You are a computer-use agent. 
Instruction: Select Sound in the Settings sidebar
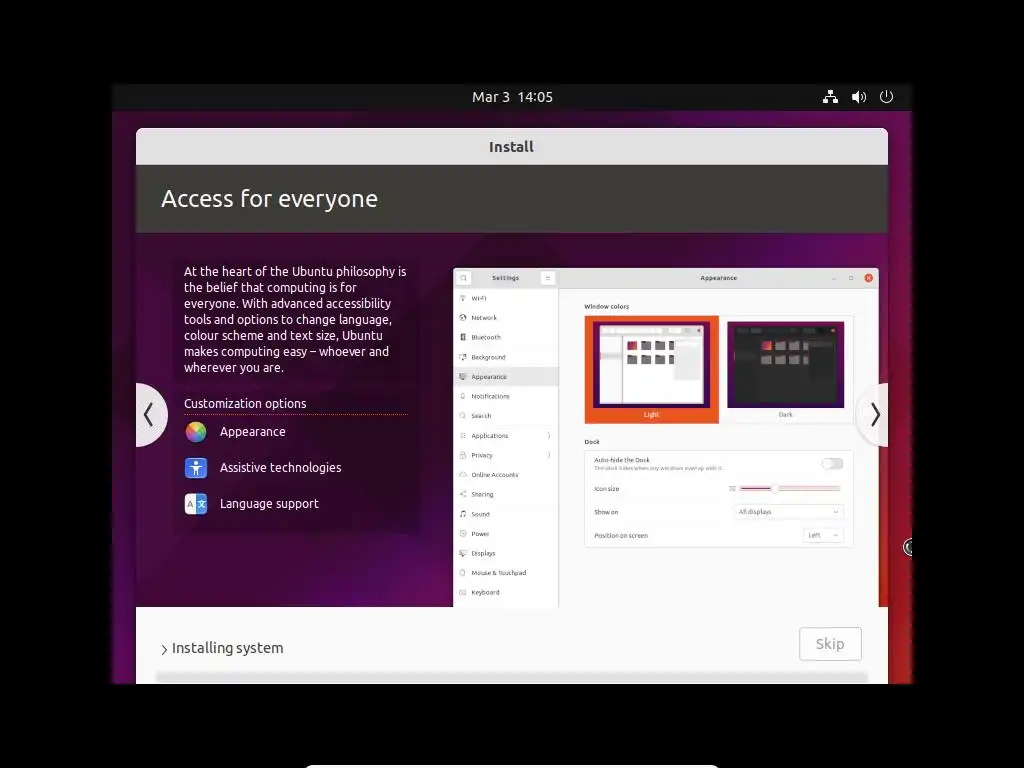point(506,514)
